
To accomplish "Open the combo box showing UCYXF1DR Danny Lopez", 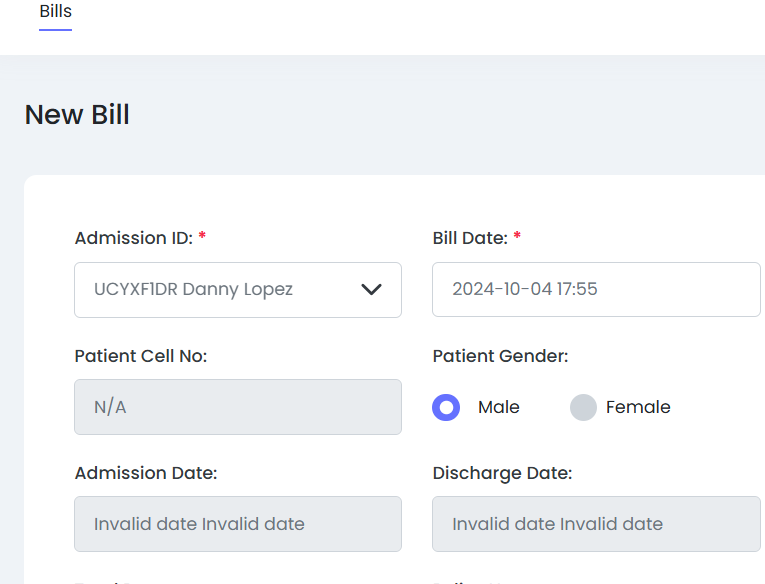I will point(238,290).
